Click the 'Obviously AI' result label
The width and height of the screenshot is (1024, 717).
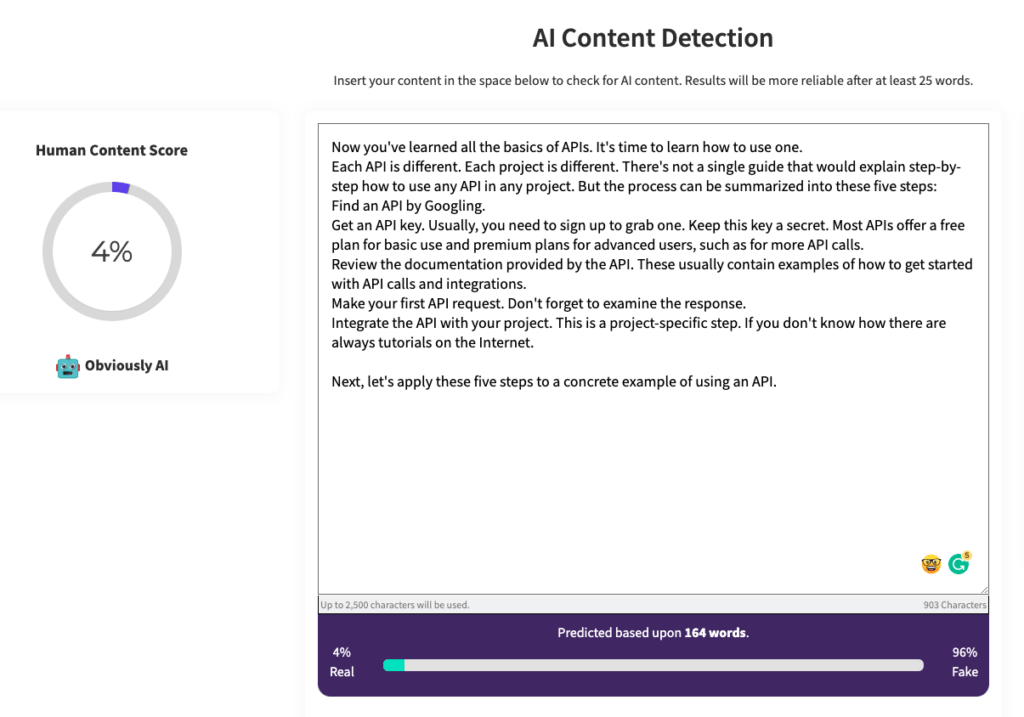pyautogui.click(x=127, y=366)
